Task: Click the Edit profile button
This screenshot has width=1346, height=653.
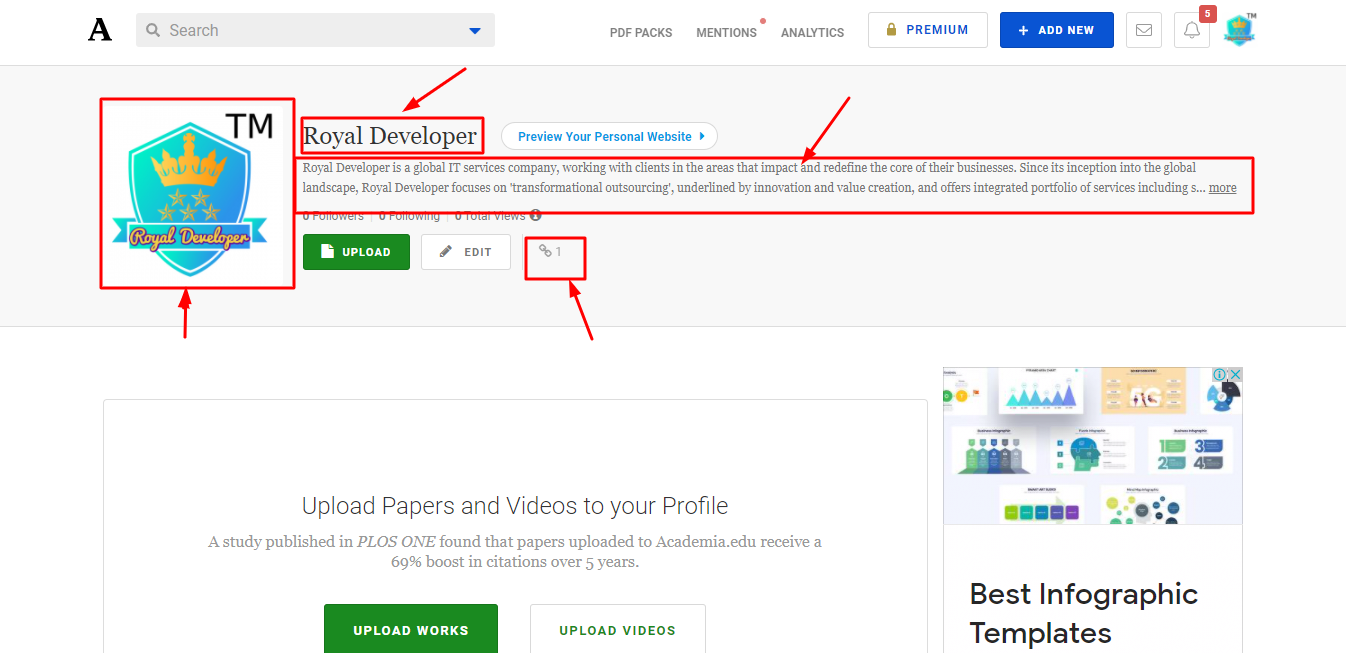Action: coord(465,252)
